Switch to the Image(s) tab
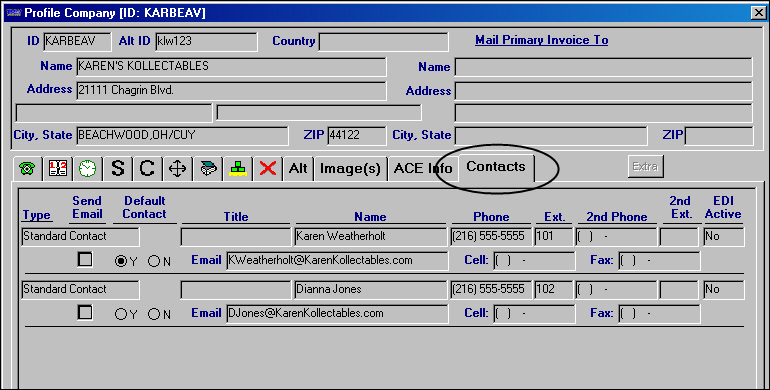This screenshot has height=390, width=770. click(350, 168)
